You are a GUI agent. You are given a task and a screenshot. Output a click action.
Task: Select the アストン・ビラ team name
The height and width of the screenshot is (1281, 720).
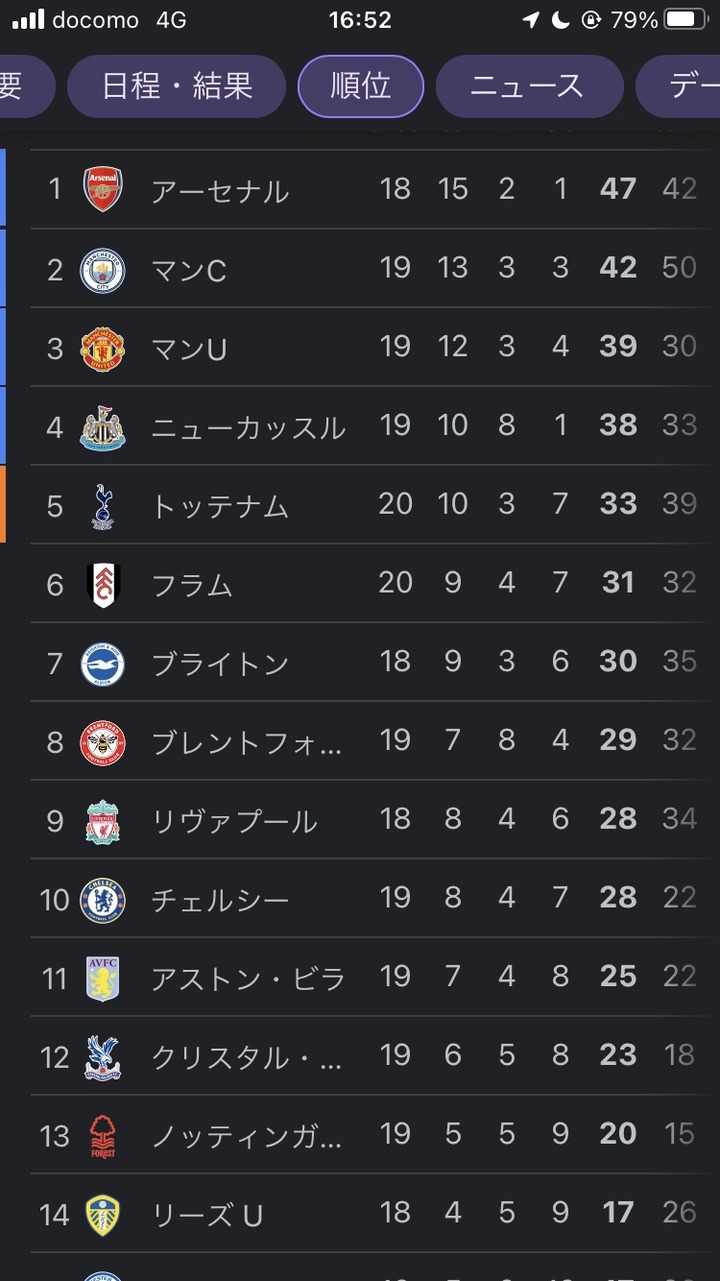click(x=248, y=979)
